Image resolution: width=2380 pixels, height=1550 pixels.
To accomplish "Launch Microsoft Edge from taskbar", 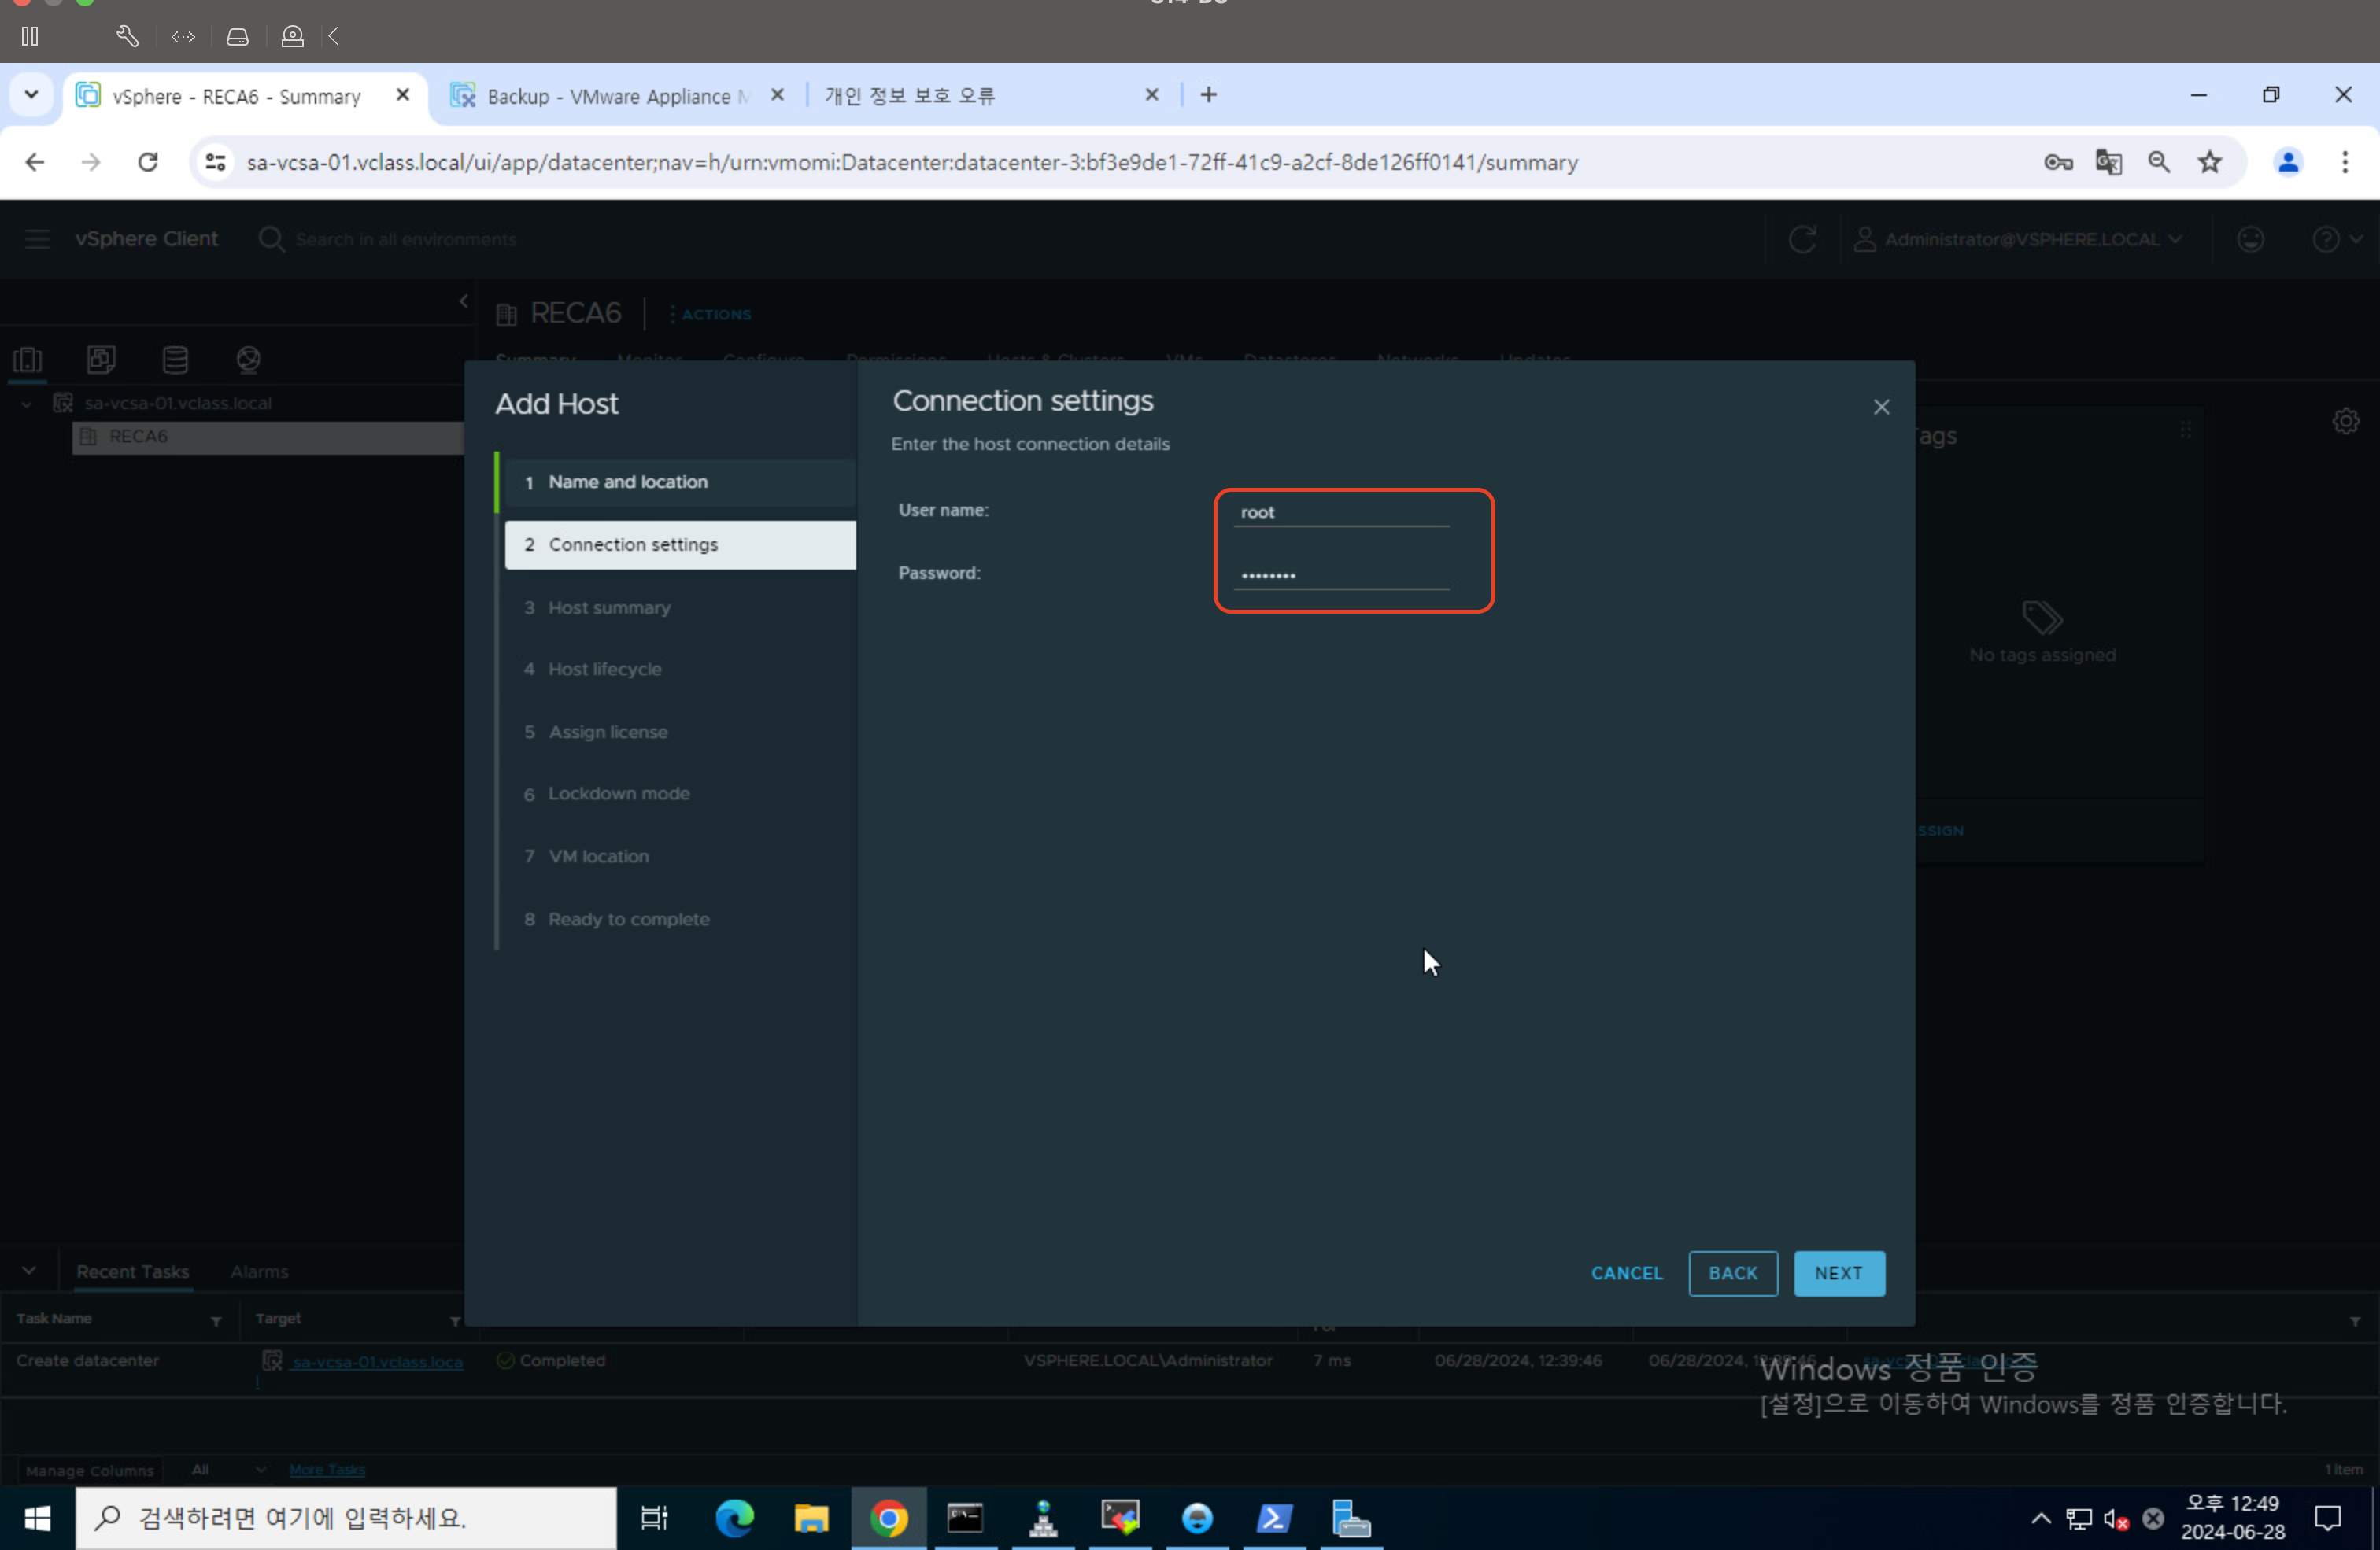I will pos(734,1519).
